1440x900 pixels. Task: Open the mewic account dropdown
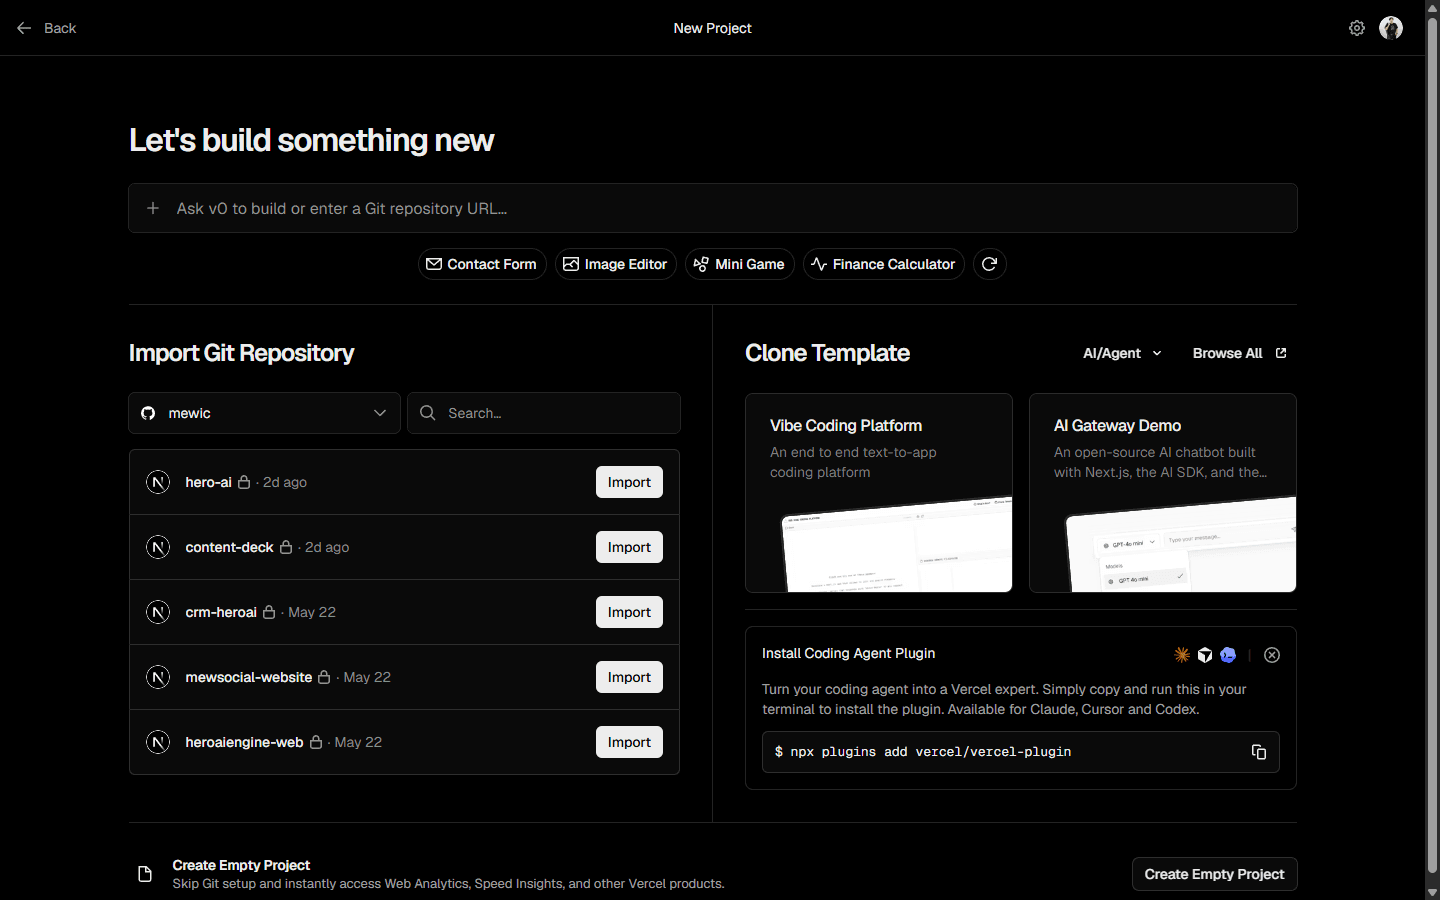(264, 413)
